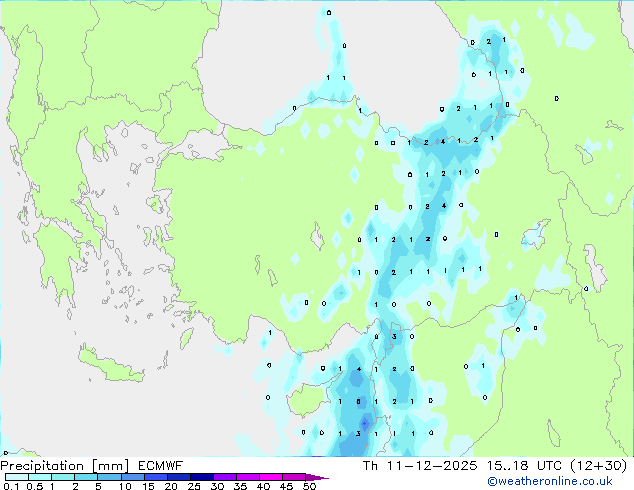Click the legend swatch between 25 and 30
Image resolution: width=634 pixels, height=490 pixels.
coord(201,477)
